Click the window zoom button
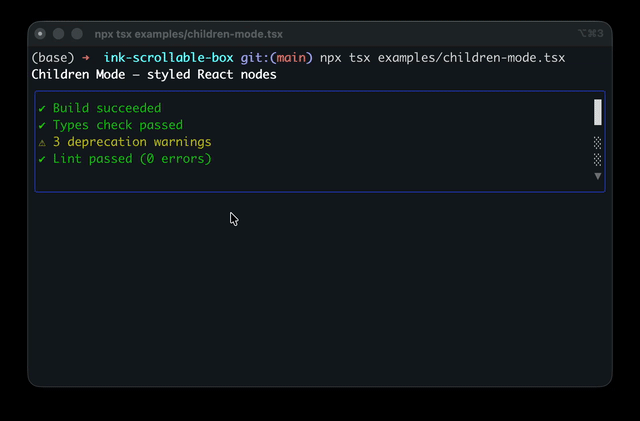640x421 pixels. tap(77, 34)
